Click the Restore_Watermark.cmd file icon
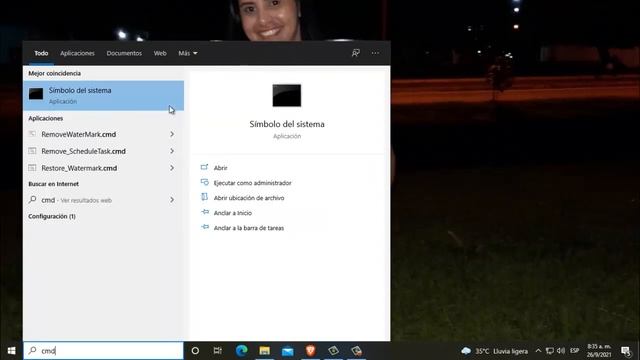This screenshot has width=640, height=360. tap(32, 167)
